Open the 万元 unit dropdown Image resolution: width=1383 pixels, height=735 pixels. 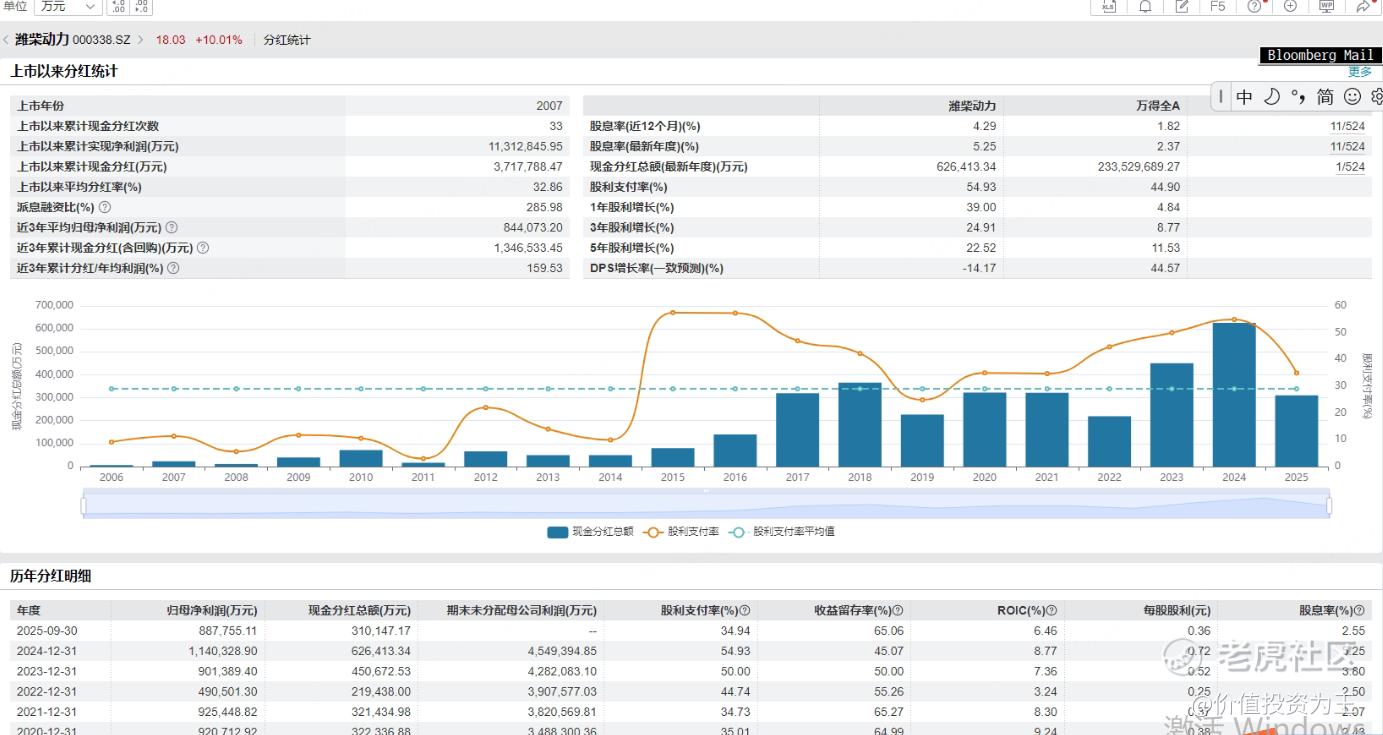tap(68, 7)
